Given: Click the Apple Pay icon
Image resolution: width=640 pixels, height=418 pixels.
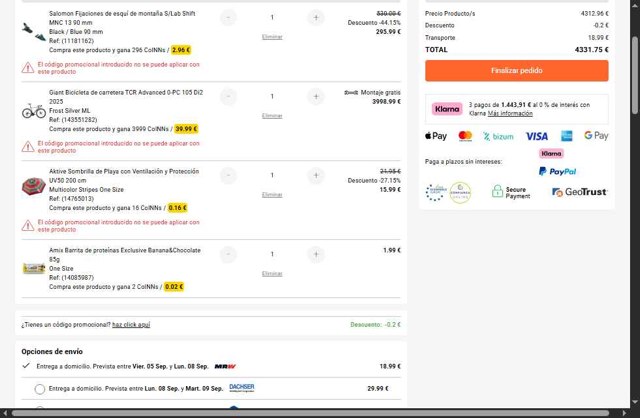Looking at the screenshot, I should pos(436,136).
